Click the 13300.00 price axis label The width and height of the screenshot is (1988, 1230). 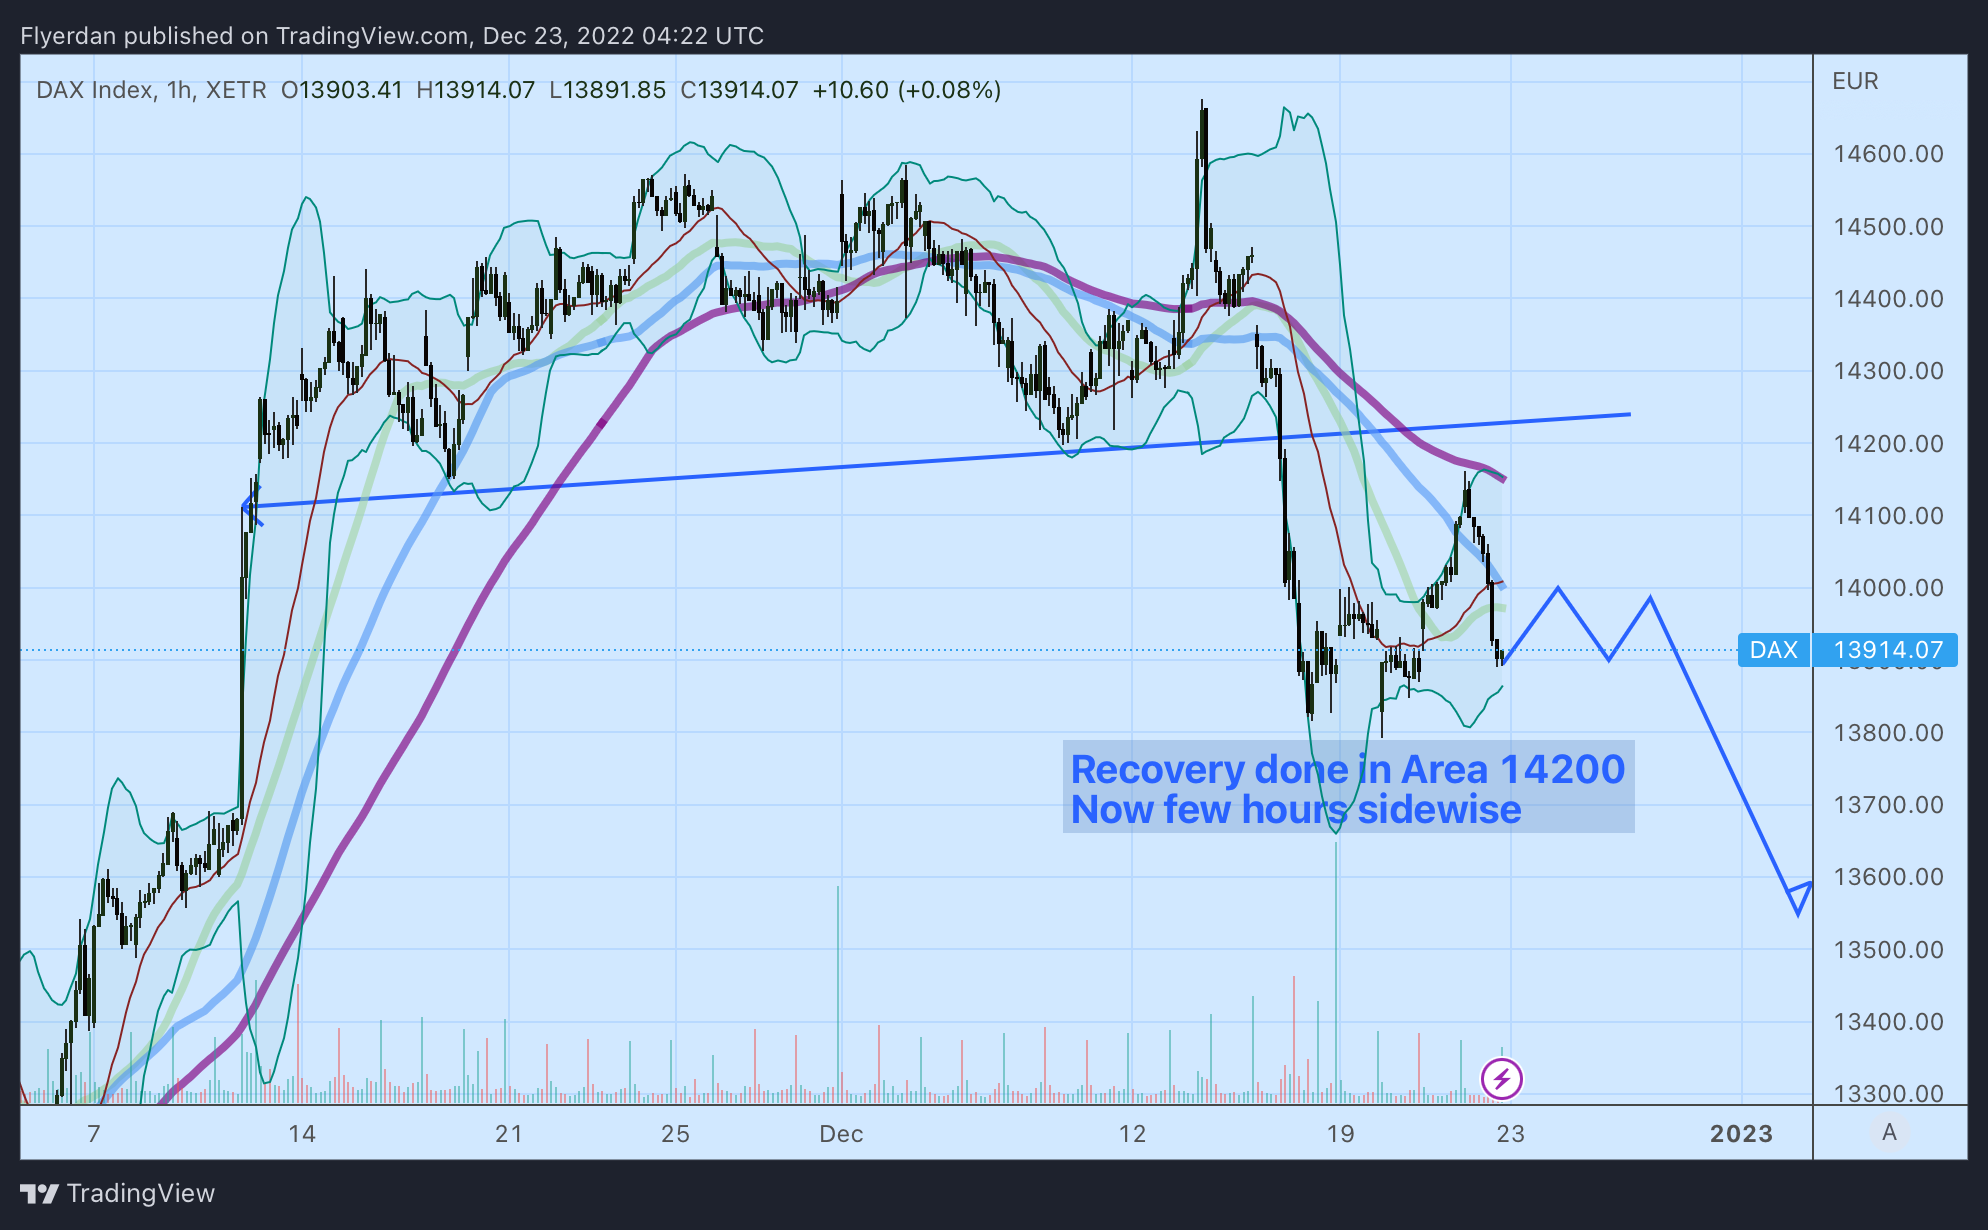click(x=1888, y=1093)
